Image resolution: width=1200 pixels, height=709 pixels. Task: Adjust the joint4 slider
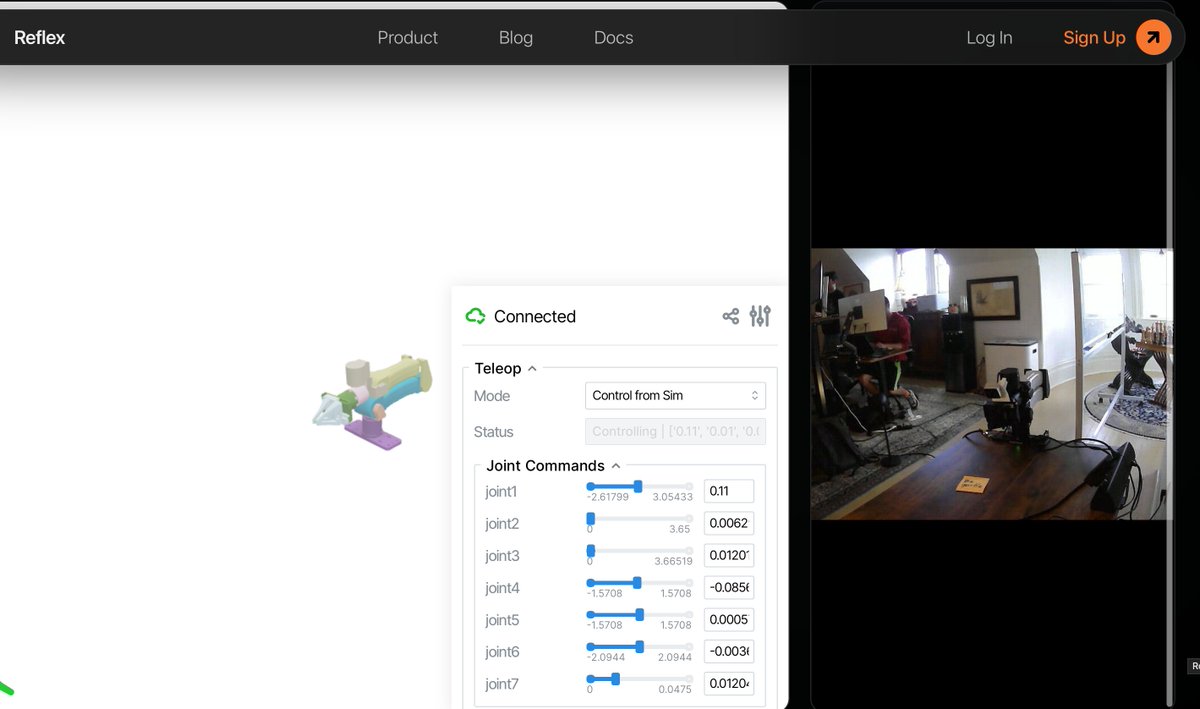[639, 582]
